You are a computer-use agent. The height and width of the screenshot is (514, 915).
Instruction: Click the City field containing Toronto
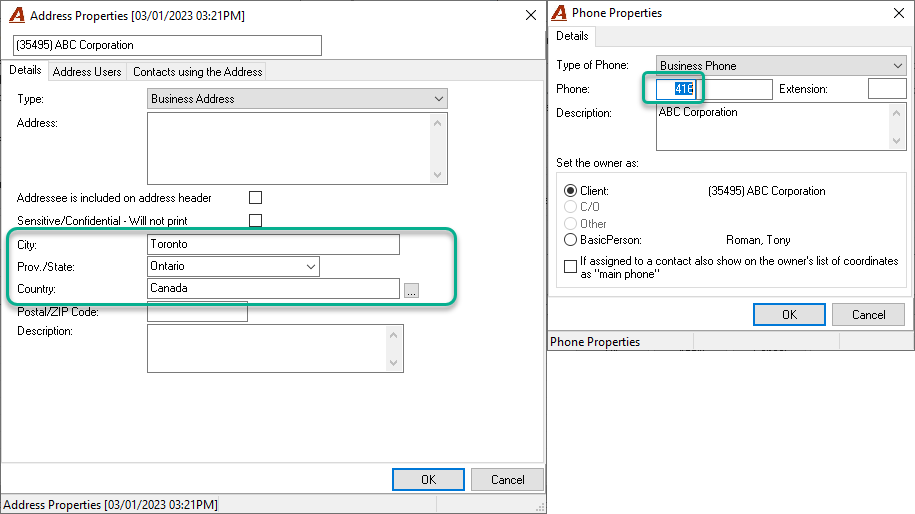273,244
